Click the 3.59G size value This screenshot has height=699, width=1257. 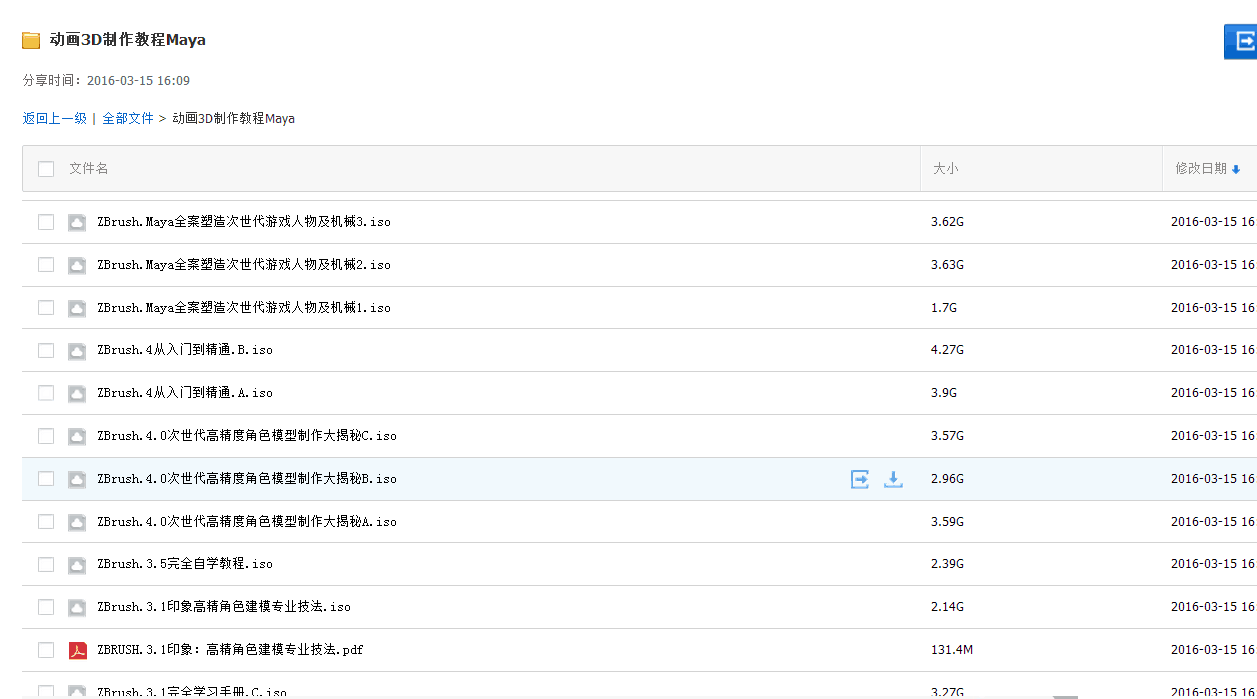(x=947, y=522)
